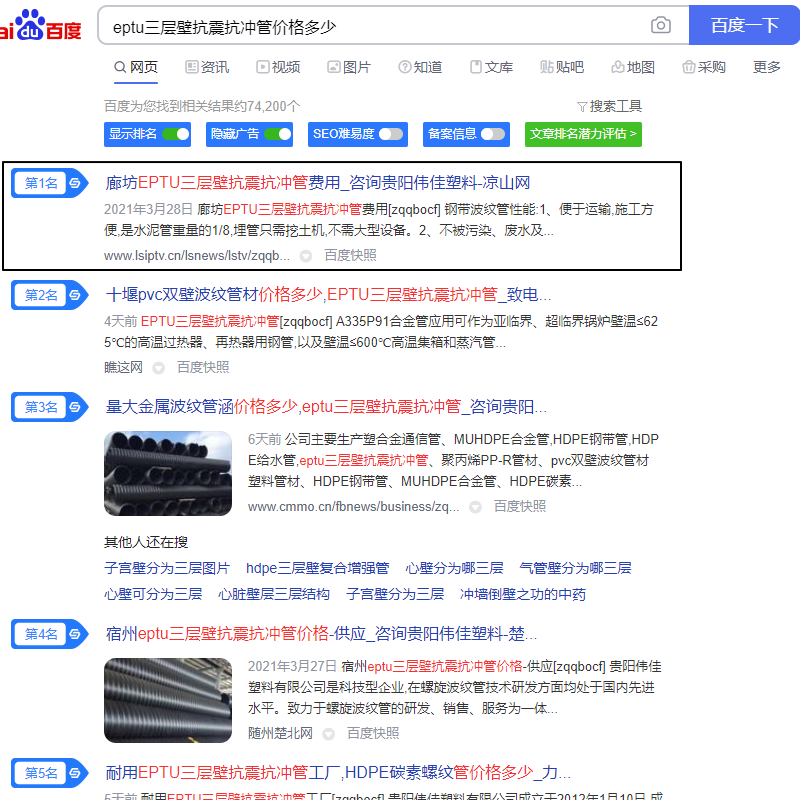Screen dimensions: 800x800
Task: Click the 随州楚北网 source link
Action: tap(281, 733)
